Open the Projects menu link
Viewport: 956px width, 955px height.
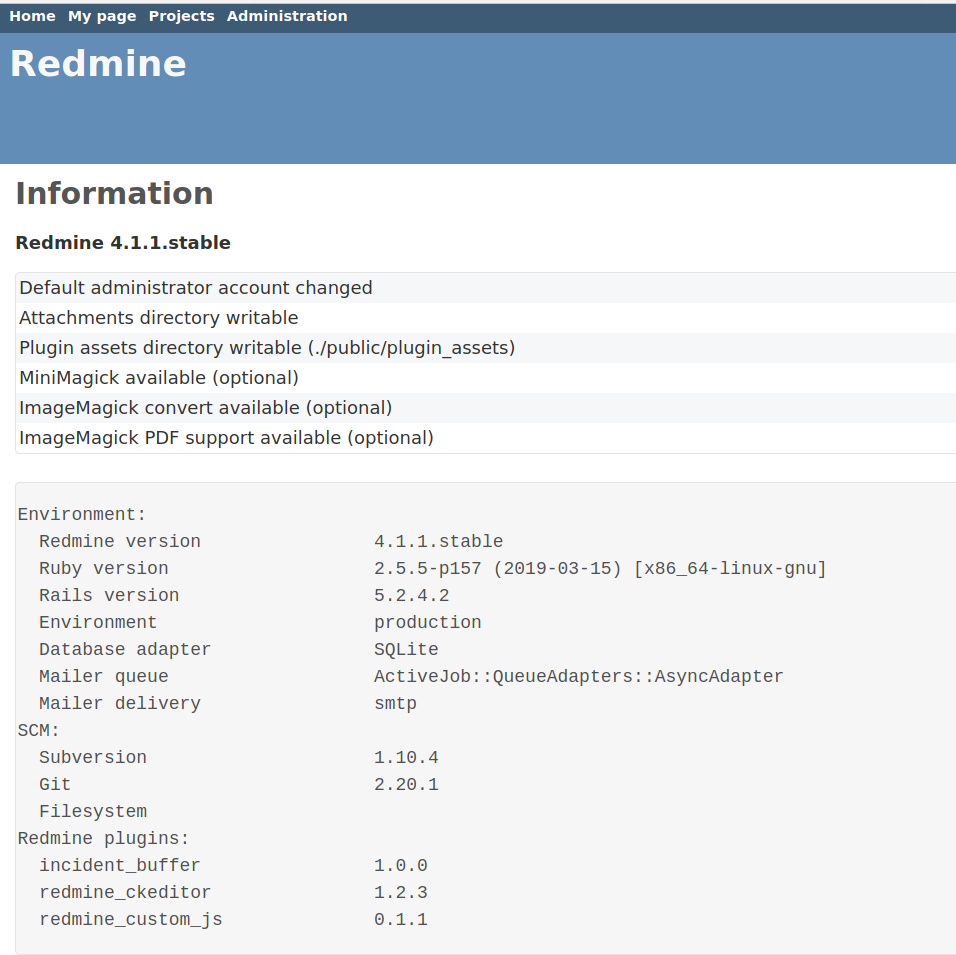(182, 16)
